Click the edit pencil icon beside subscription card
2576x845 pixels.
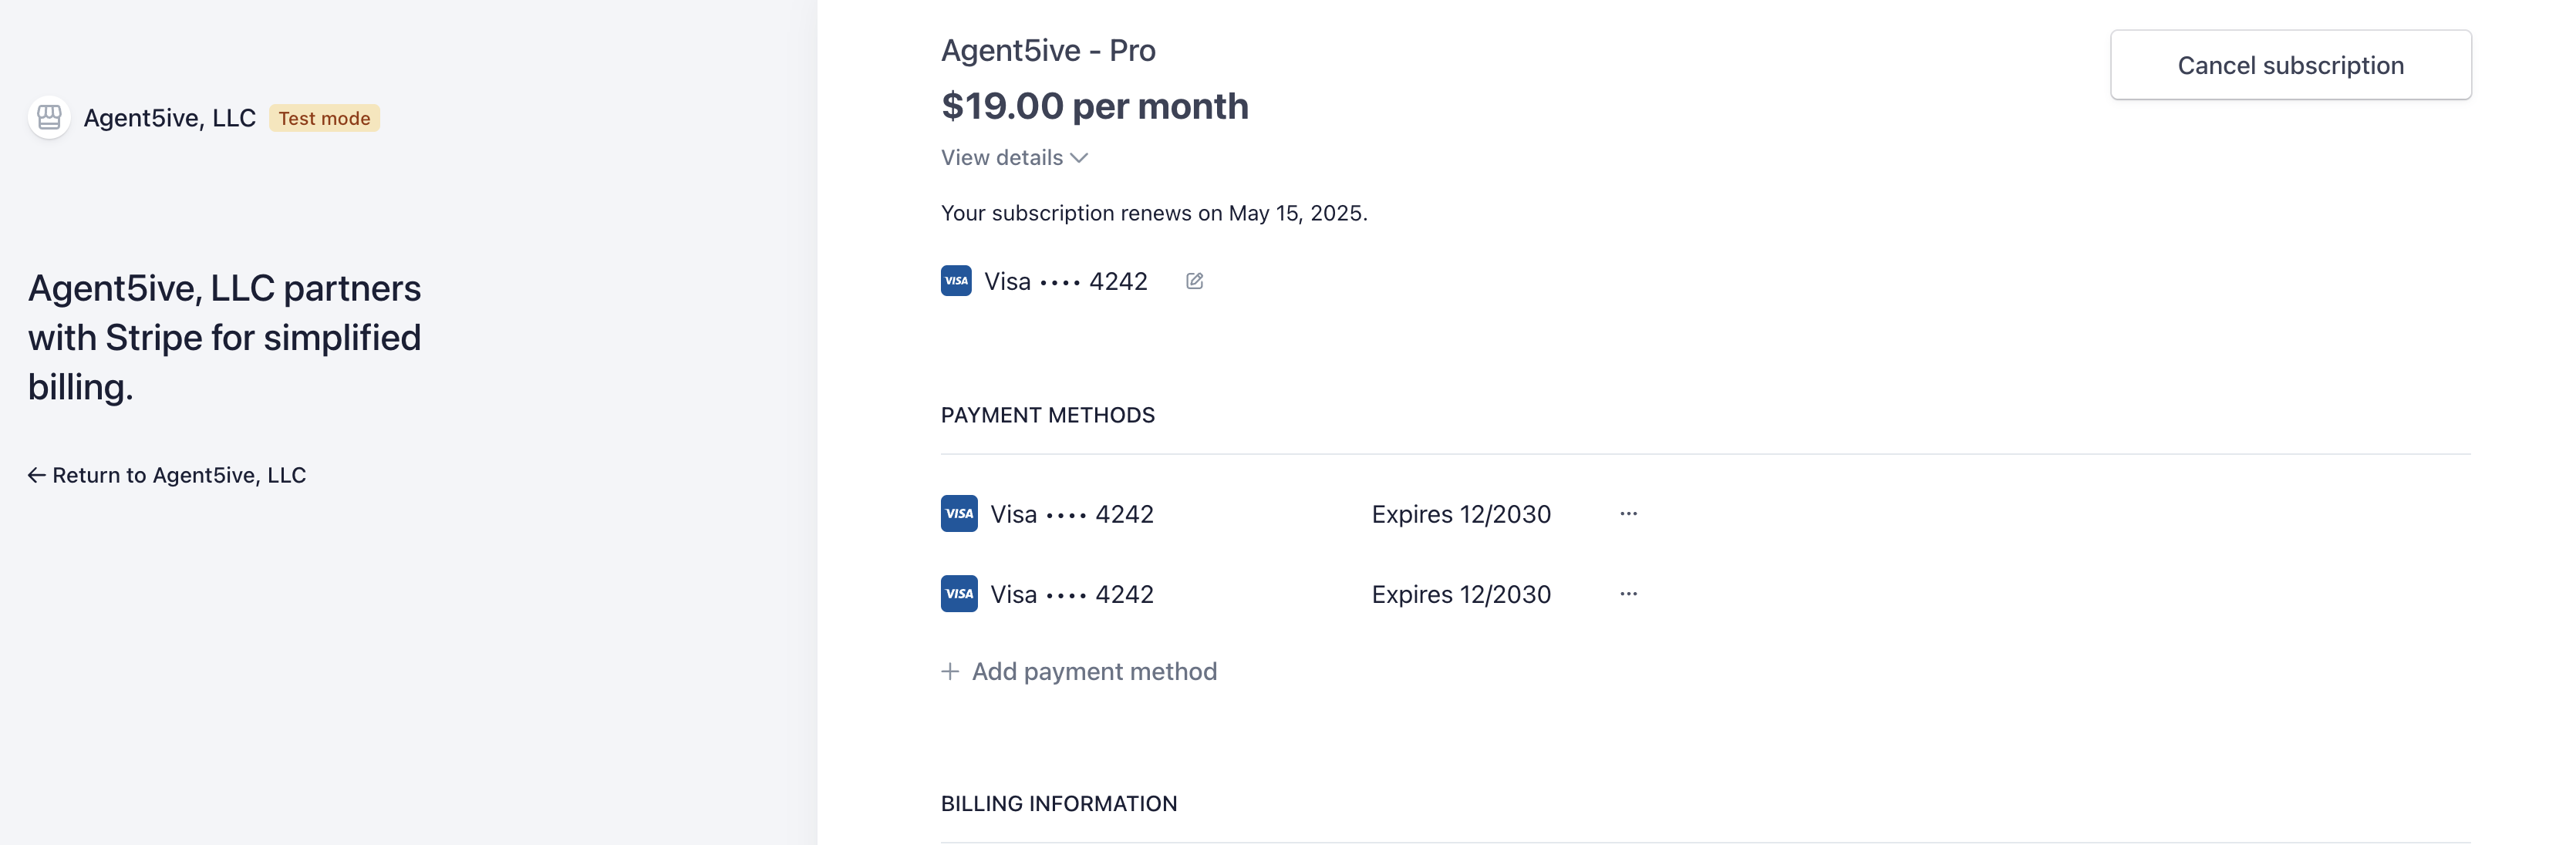(1194, 281)
